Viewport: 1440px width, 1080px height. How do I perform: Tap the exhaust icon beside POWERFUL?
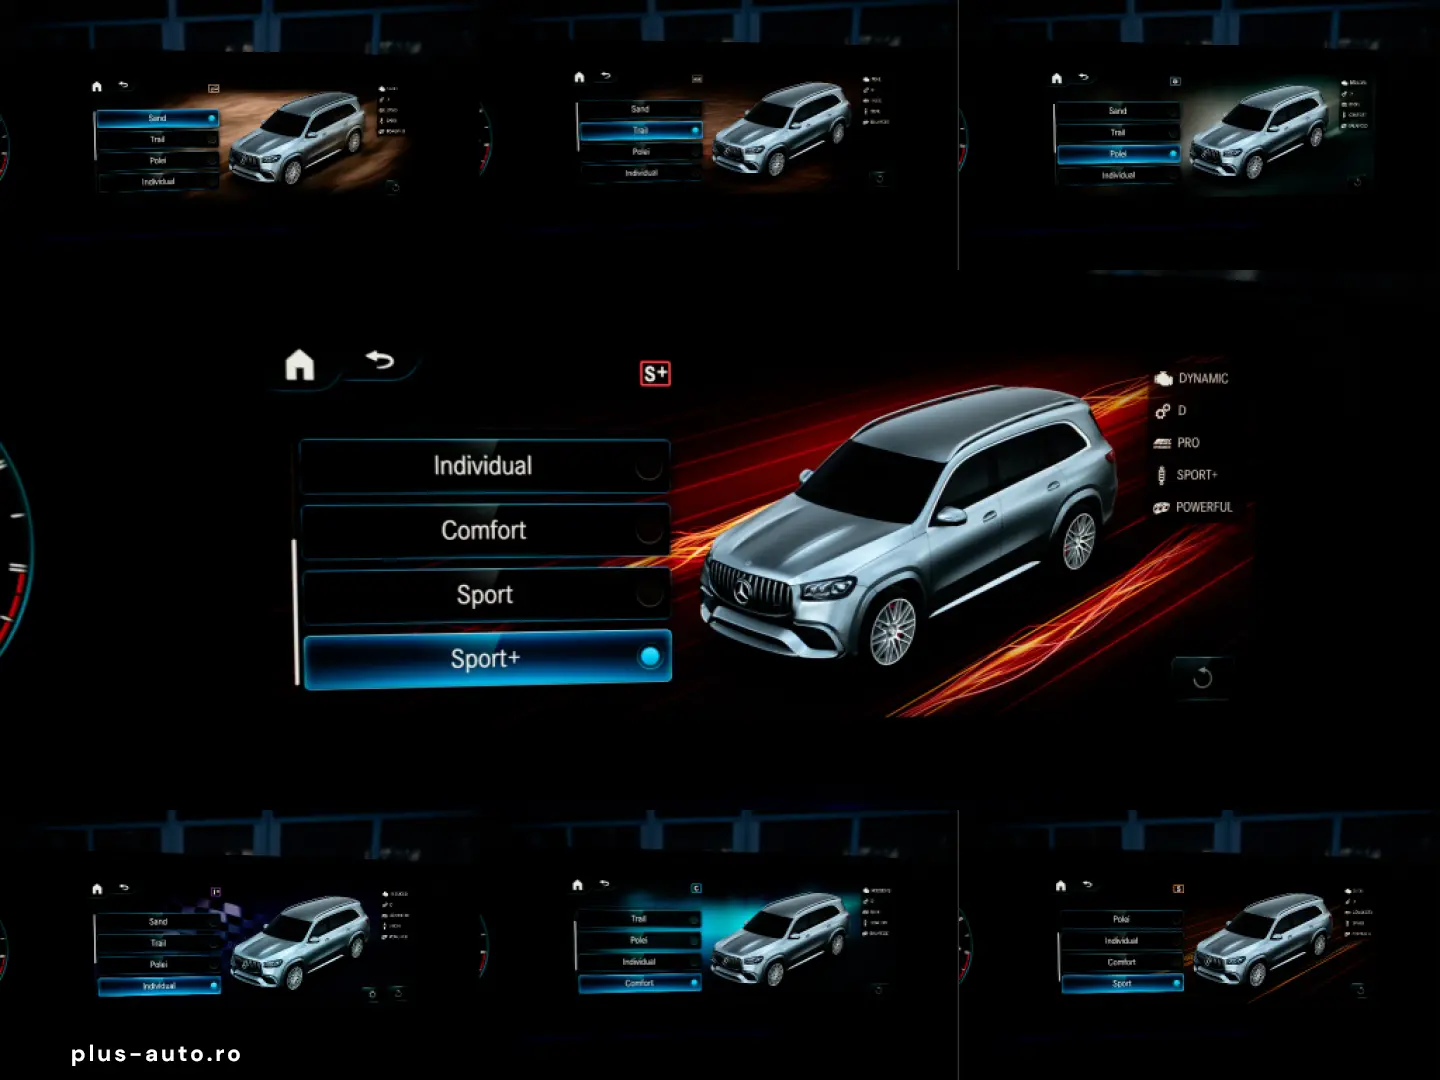1161,508
